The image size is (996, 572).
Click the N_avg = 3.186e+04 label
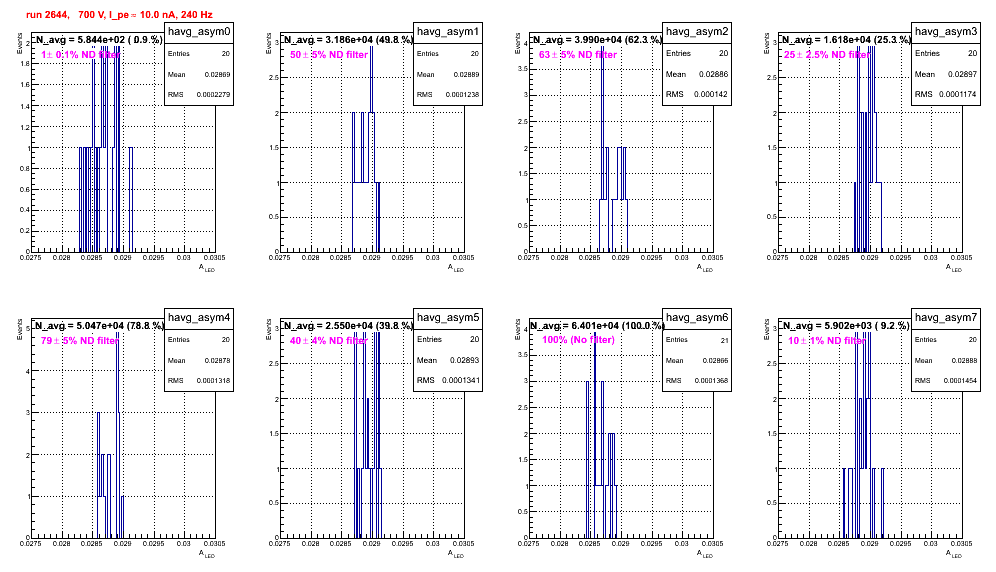click(347, 39)
